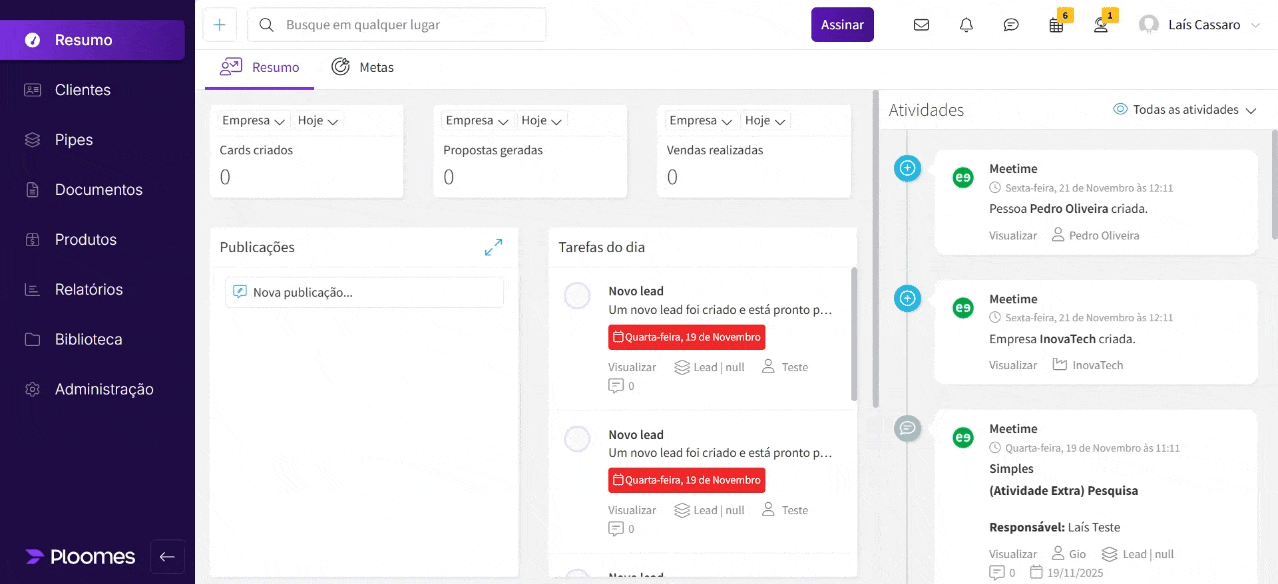Screen dimensions: 1278x584
Task: Click the purple Assinar button
Action: click(x=842, y=25)
